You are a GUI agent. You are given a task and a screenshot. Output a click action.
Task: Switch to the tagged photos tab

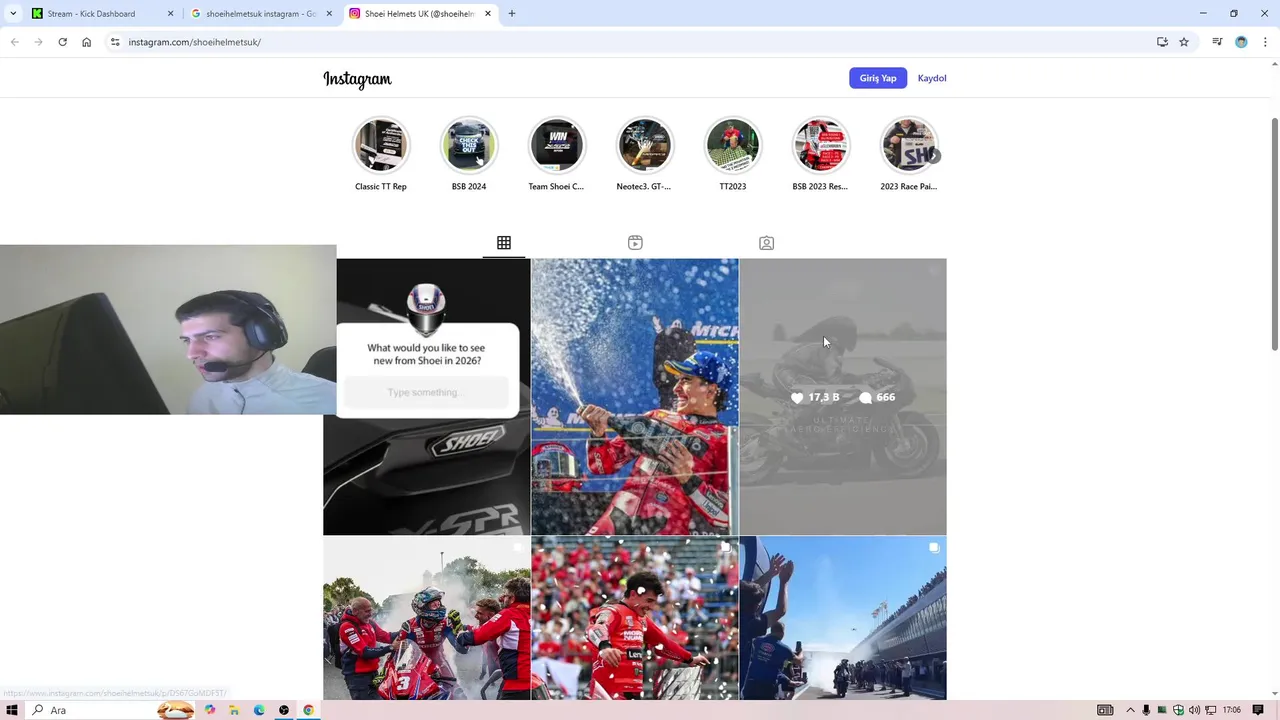[766, 243]
